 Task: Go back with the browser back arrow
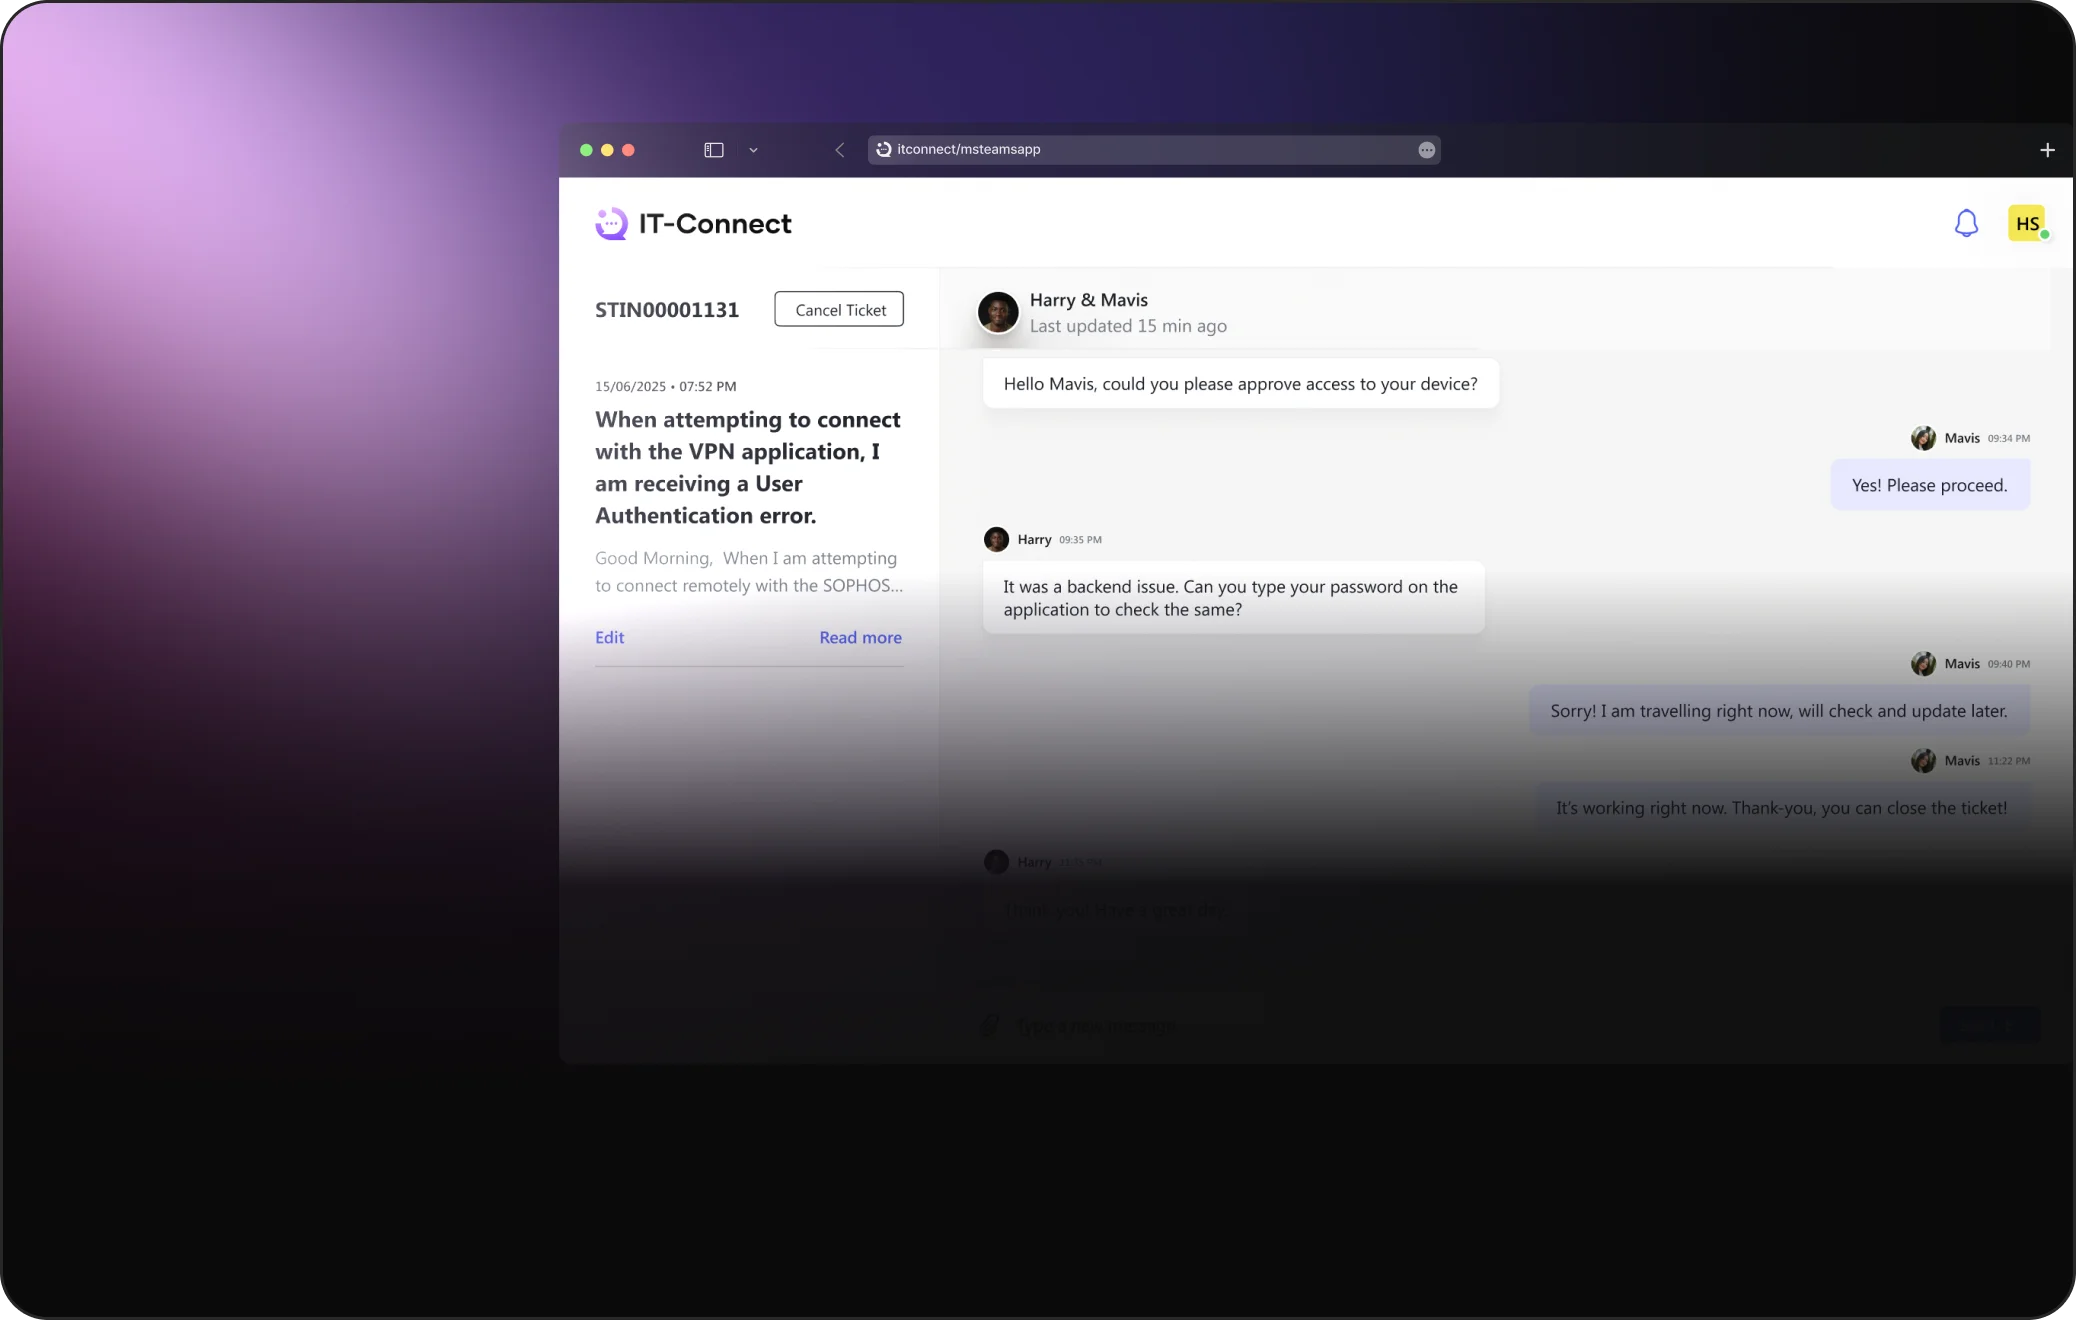pos(840,150)
